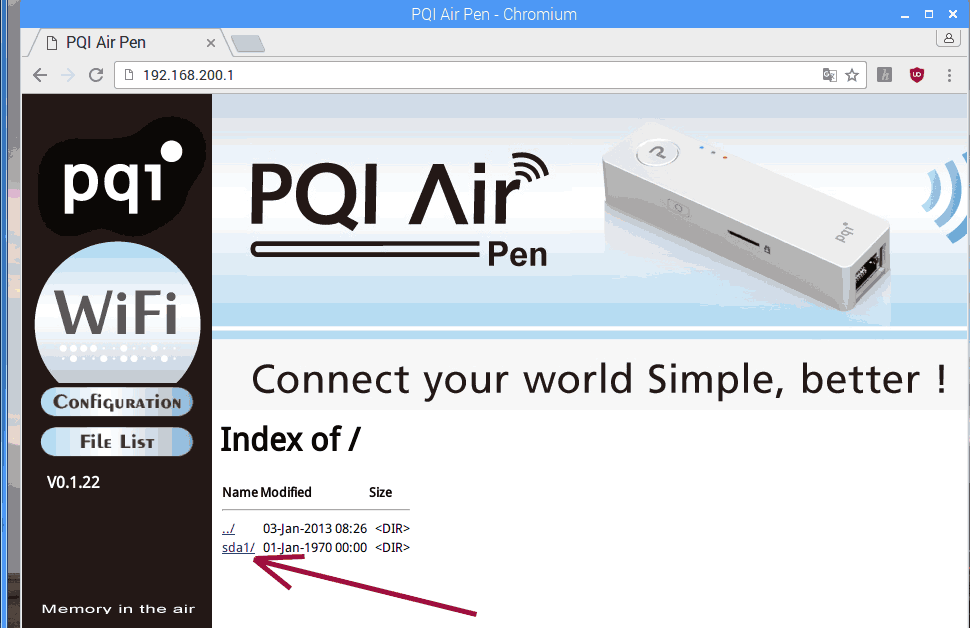
Task: Click the Name column header
Action: click(x=240, y=493)
